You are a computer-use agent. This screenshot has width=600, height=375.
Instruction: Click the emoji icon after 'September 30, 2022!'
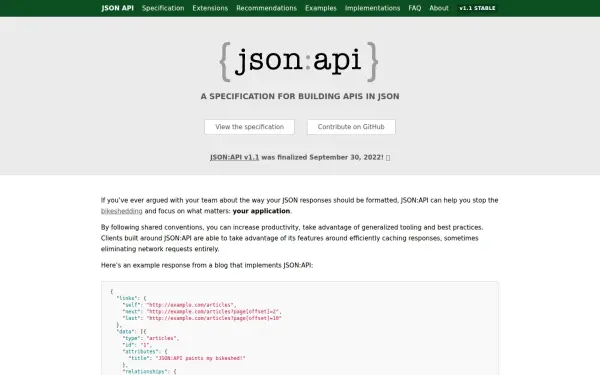pos(388,158)
